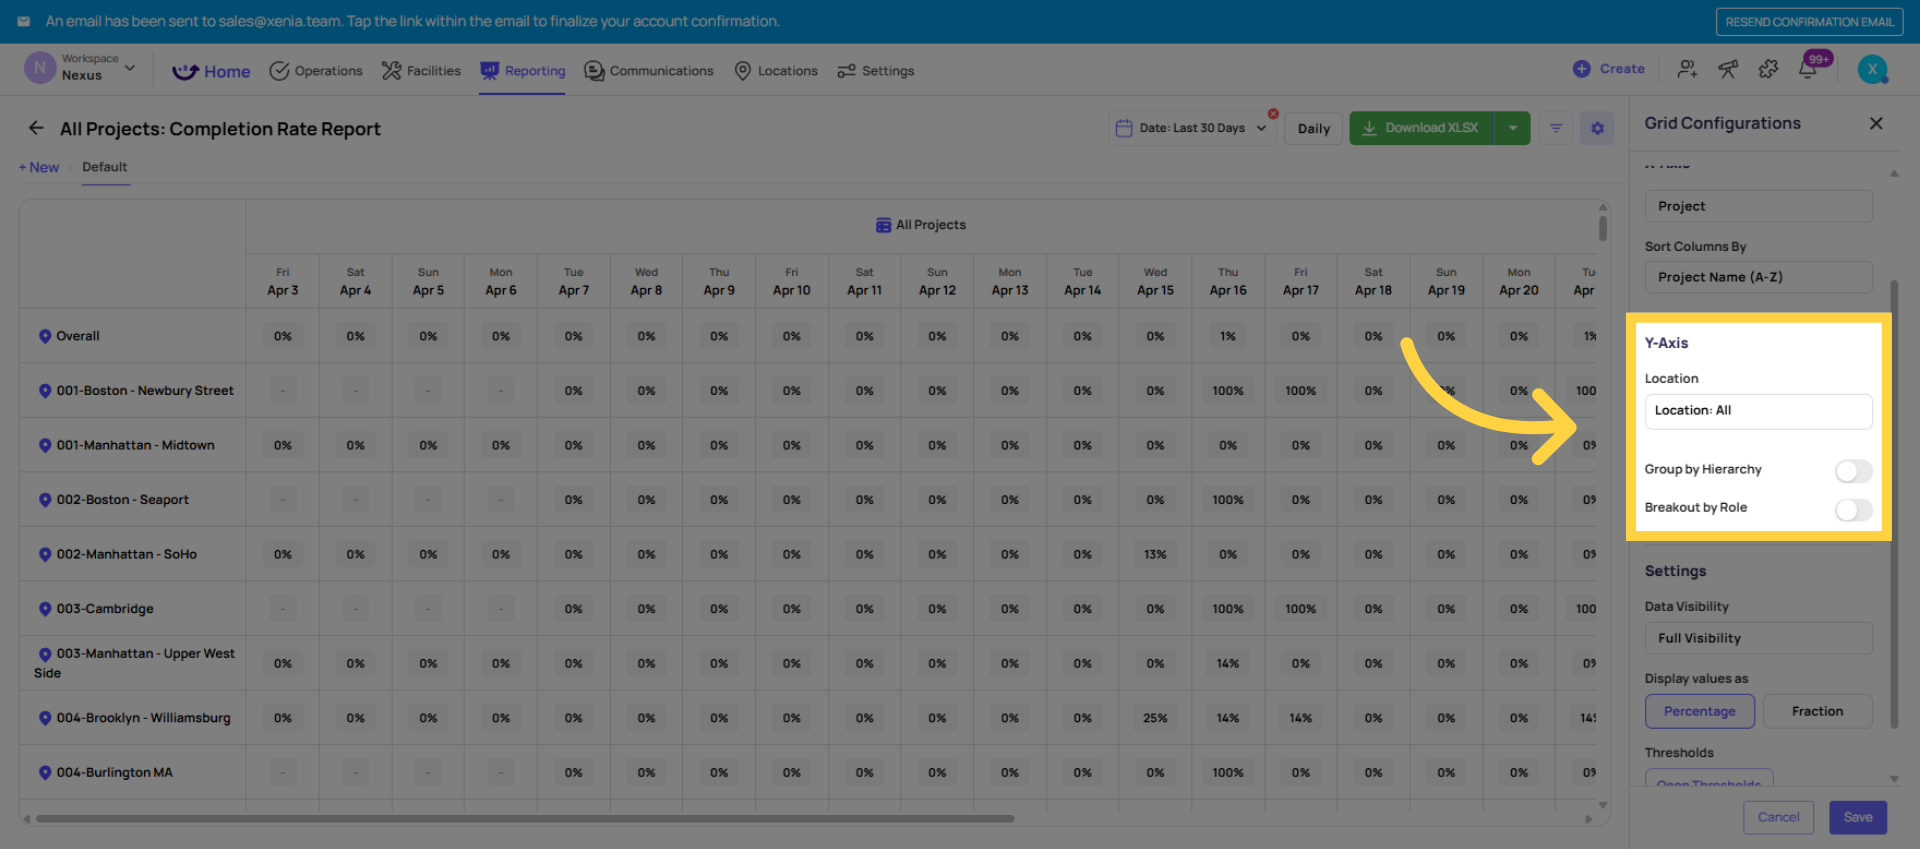1920x849 pixels.
Task: Click the Facilities tools icon
Action: [x=391, y=71]
